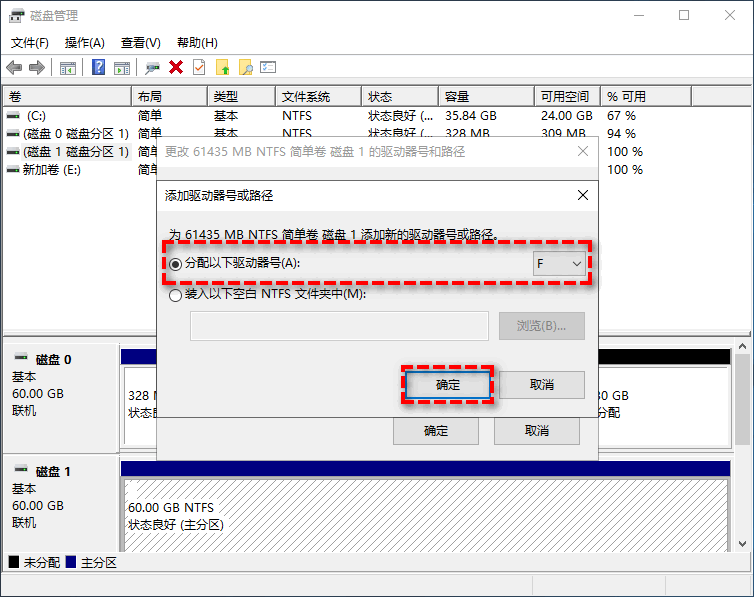Click the highlighted 确定 button
754x597 pixels.
tap(448, 384)
